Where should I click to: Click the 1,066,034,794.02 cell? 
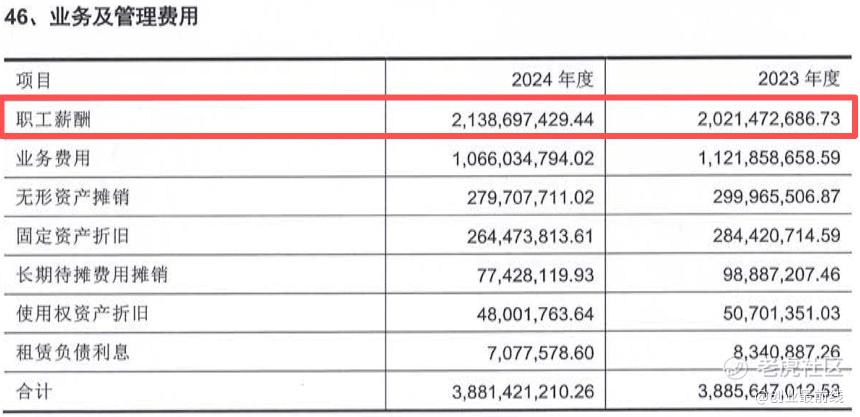coord(523,158)
